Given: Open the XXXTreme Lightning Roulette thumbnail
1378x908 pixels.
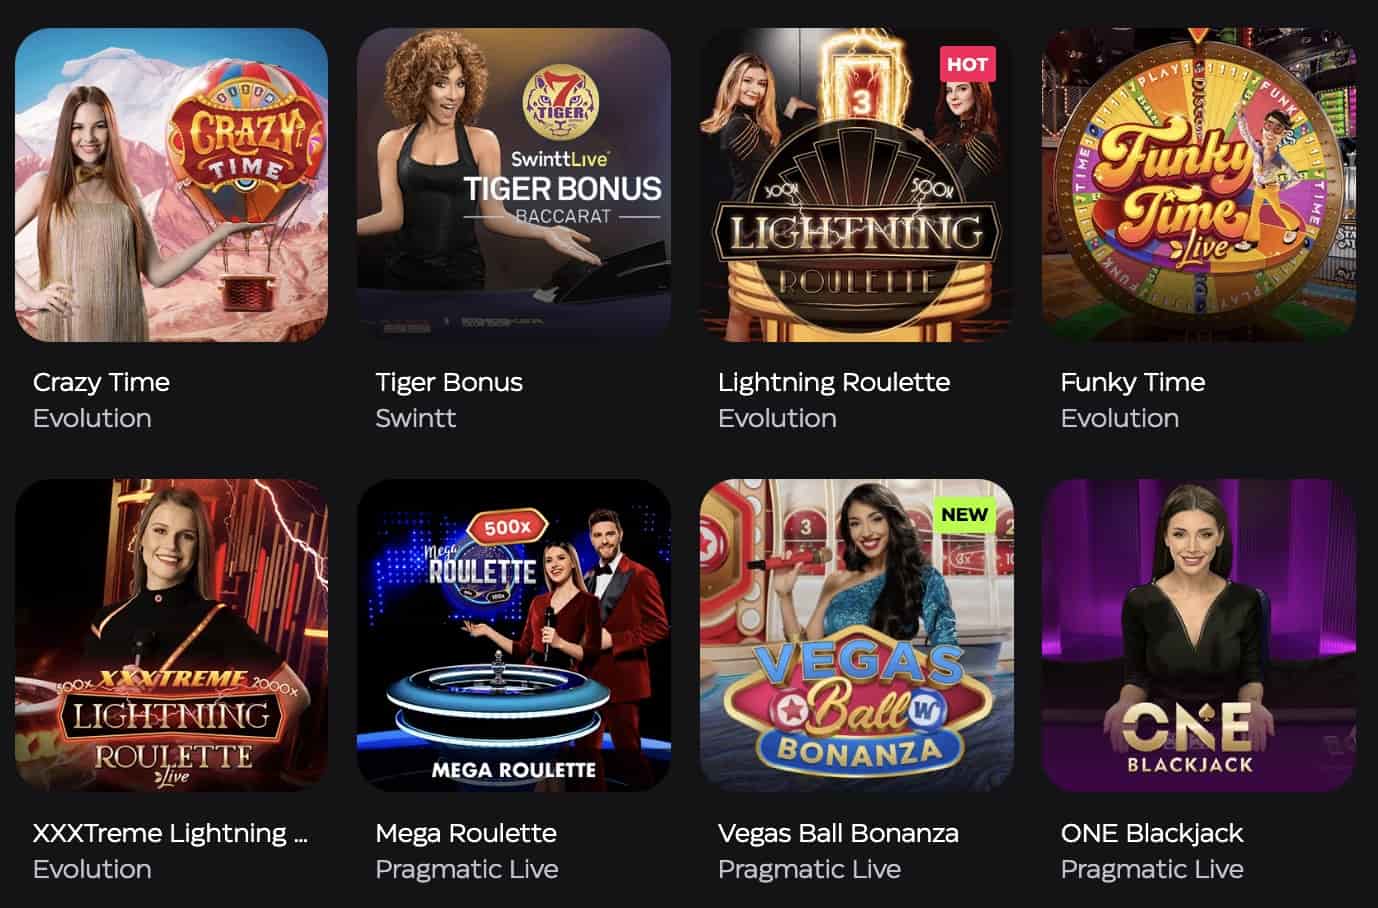Looking at the screenshot, I should tap(171, 635).
